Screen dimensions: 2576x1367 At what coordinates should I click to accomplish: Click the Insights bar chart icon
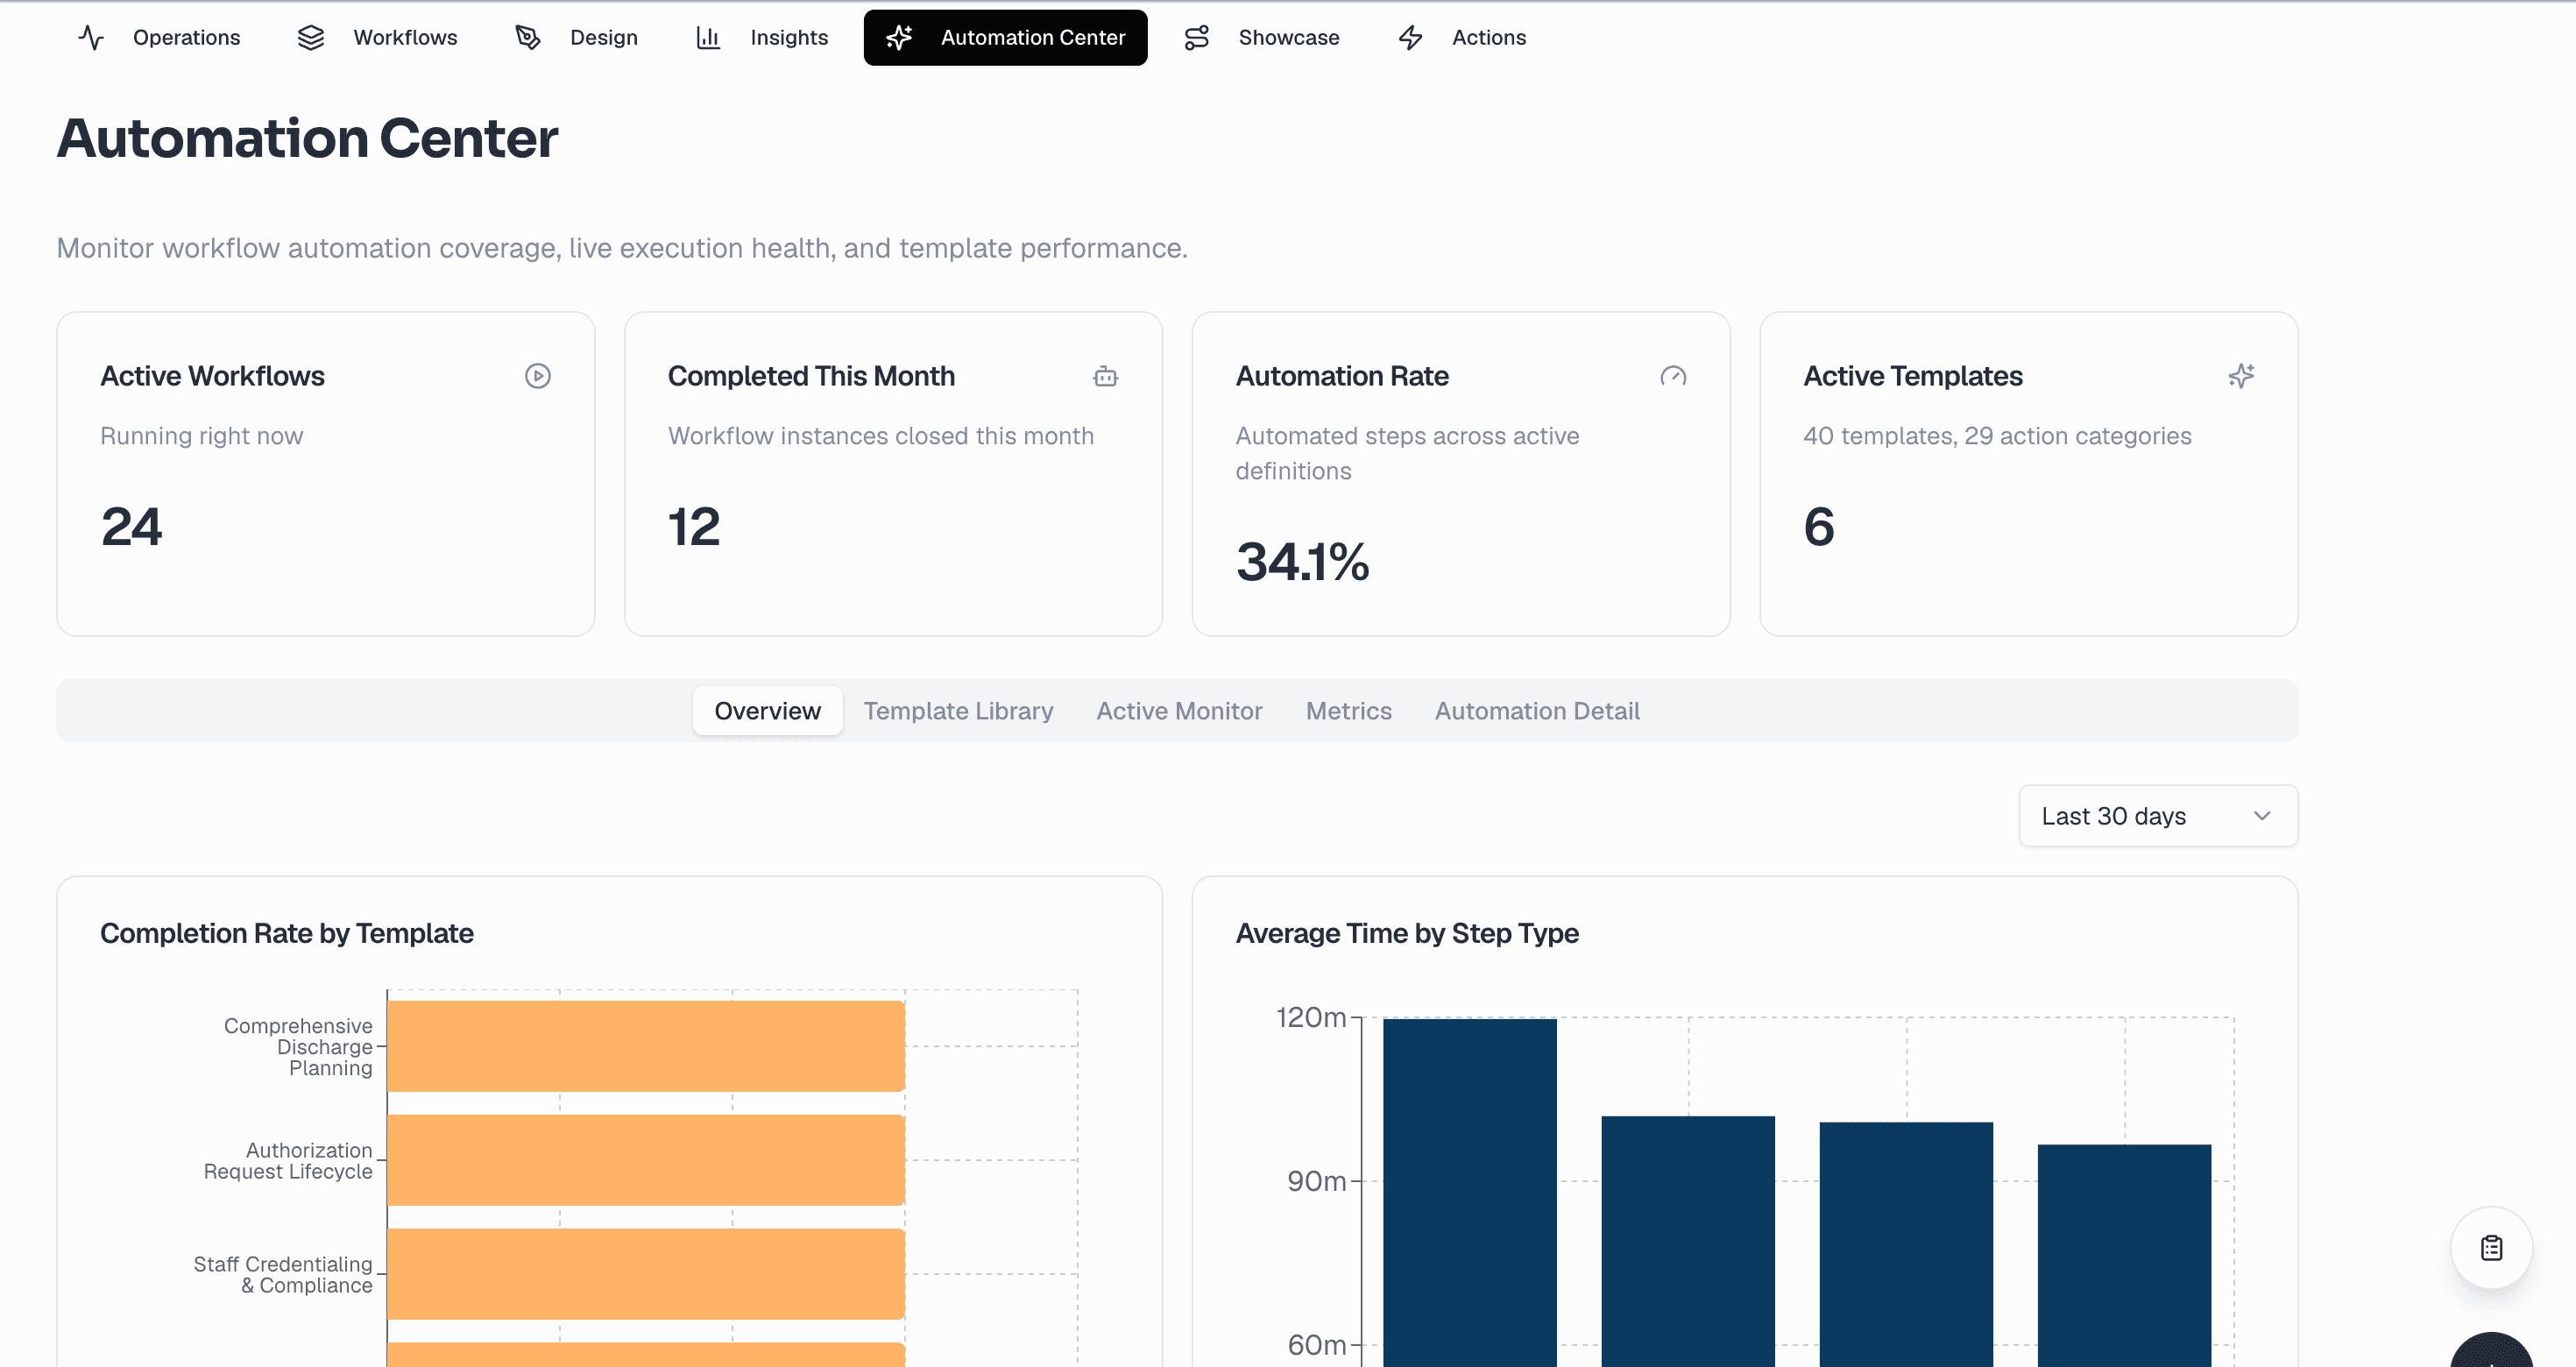(708, 38)
